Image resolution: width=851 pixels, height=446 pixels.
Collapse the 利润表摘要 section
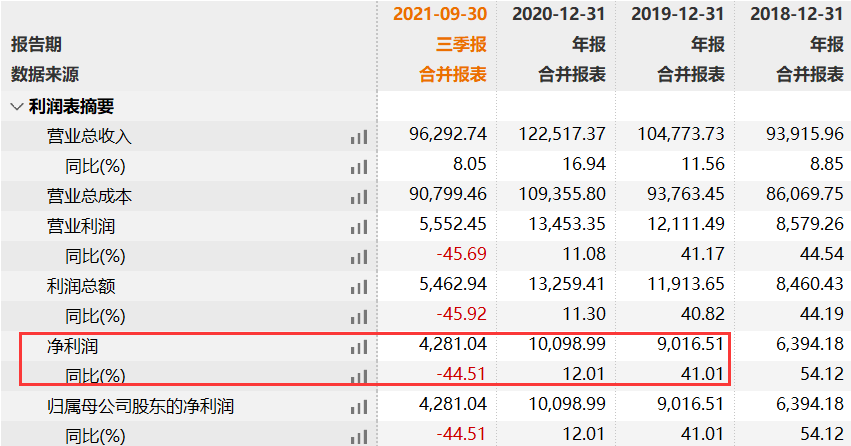coord(17,105)
